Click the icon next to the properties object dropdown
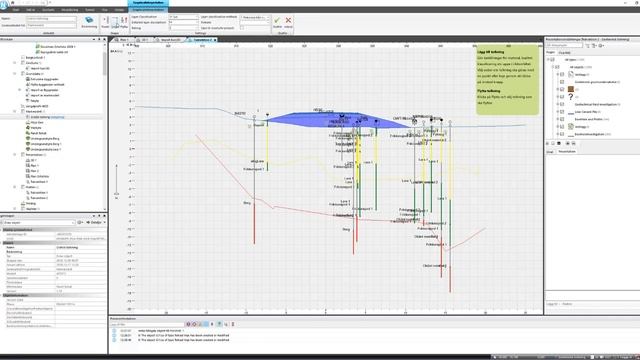The width and height of the screenshot is (640, 360). click(80, 222)
